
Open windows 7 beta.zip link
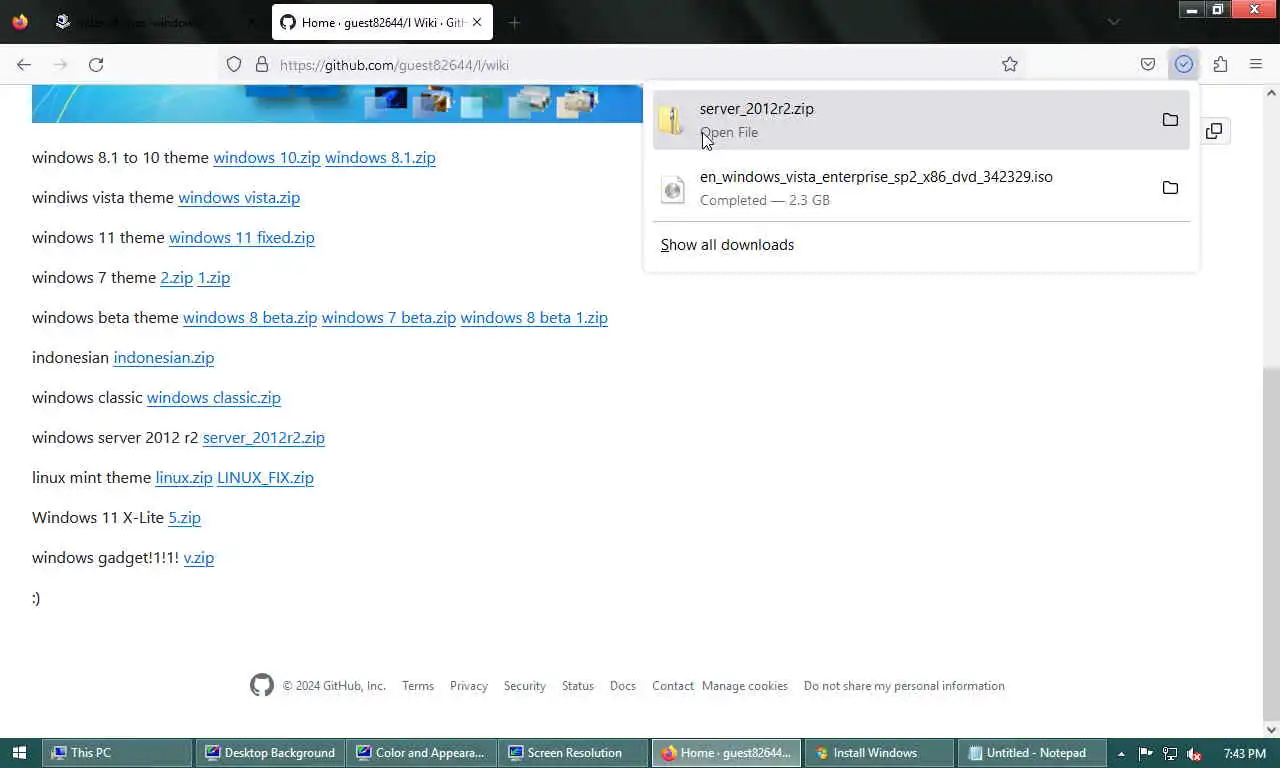(x=389, y=317)
